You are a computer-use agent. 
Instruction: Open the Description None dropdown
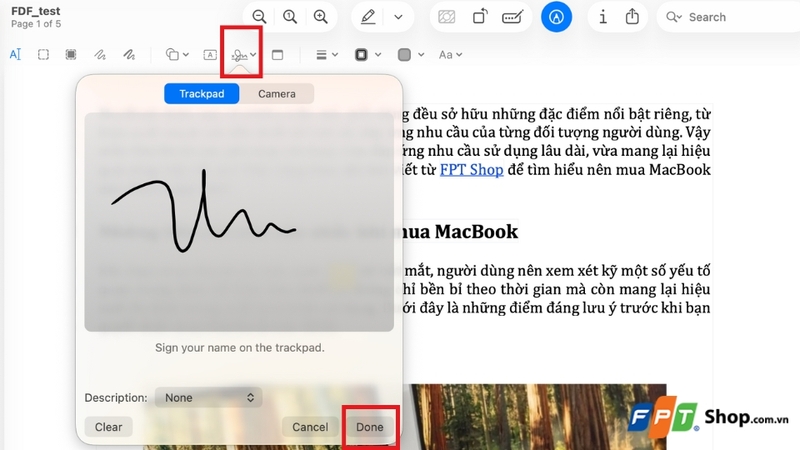pos(208,397)
